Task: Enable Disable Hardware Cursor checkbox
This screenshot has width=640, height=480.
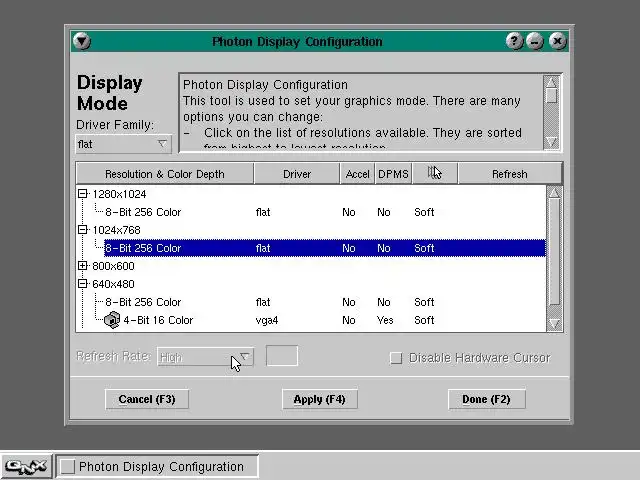Action: [x=396, y=358]
